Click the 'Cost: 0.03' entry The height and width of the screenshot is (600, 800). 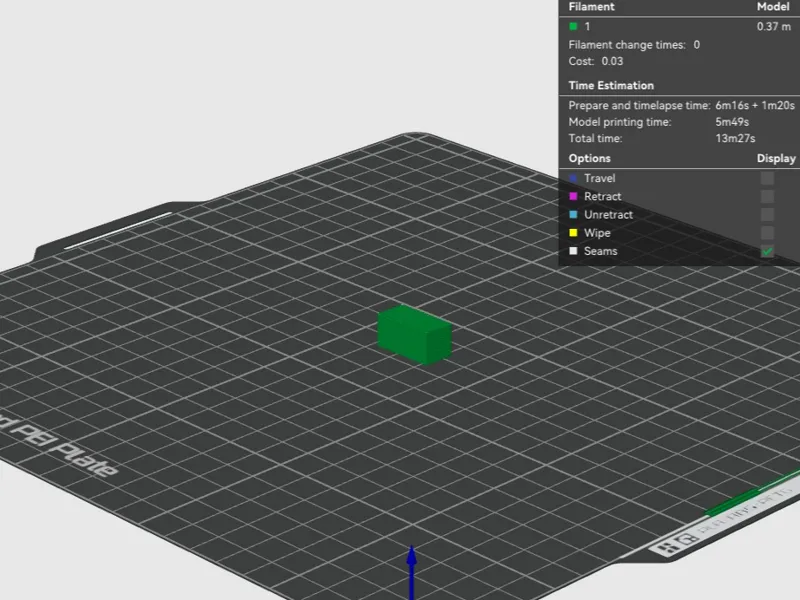(596, 61)
